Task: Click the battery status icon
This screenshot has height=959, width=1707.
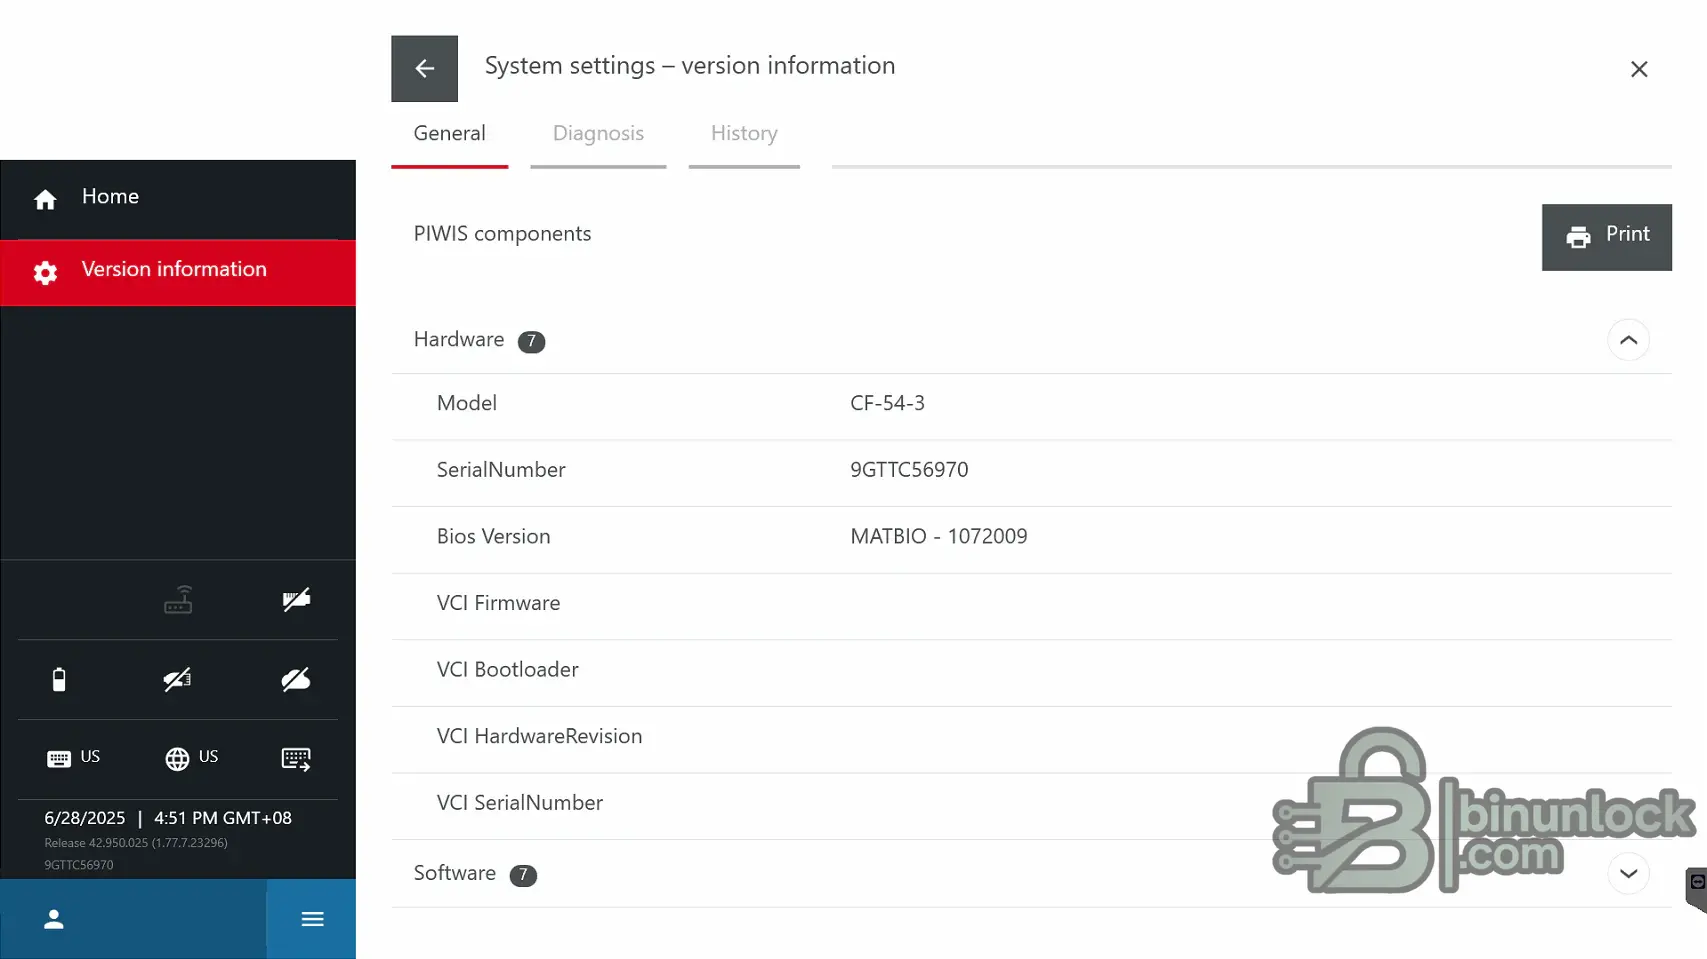Action: 59,680
